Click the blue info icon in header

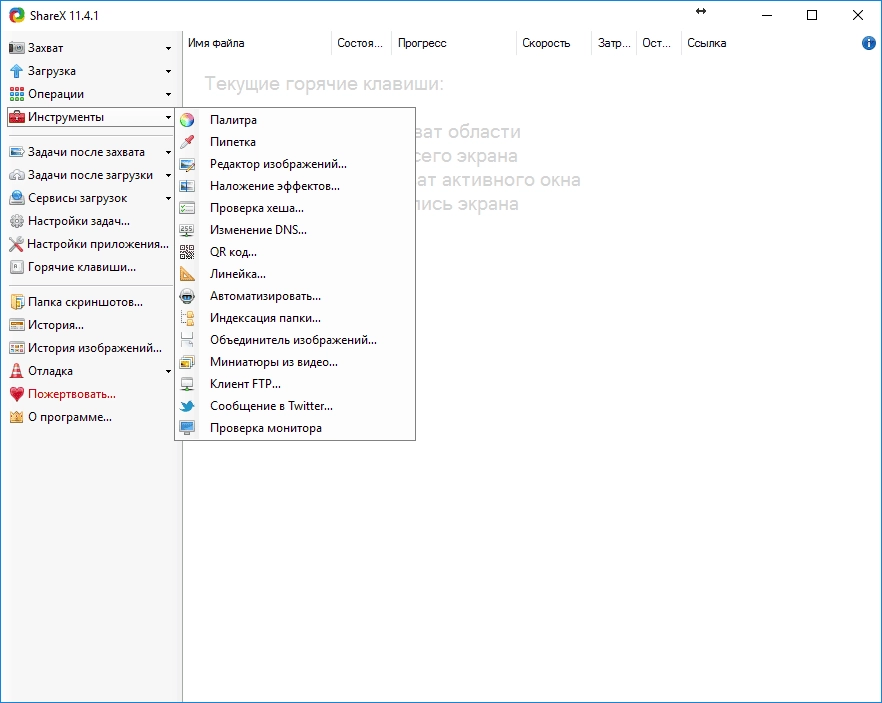868,43
